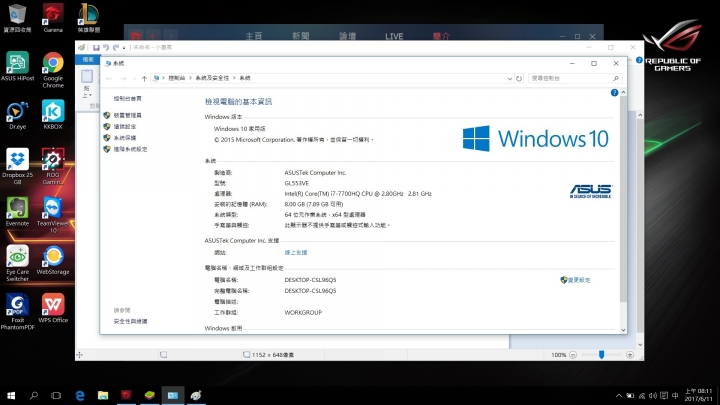Click the Paint help question mark icon
This screenshot has height=405, width=720.
(x=639, y=60)
